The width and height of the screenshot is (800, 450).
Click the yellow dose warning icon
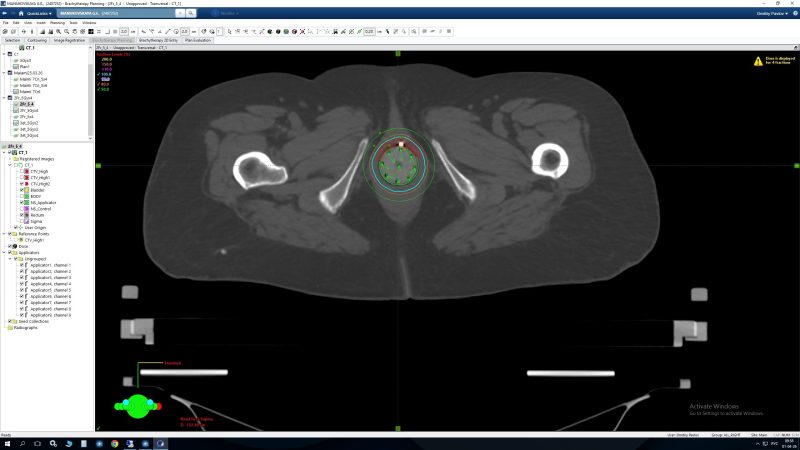tap(756, 58)
